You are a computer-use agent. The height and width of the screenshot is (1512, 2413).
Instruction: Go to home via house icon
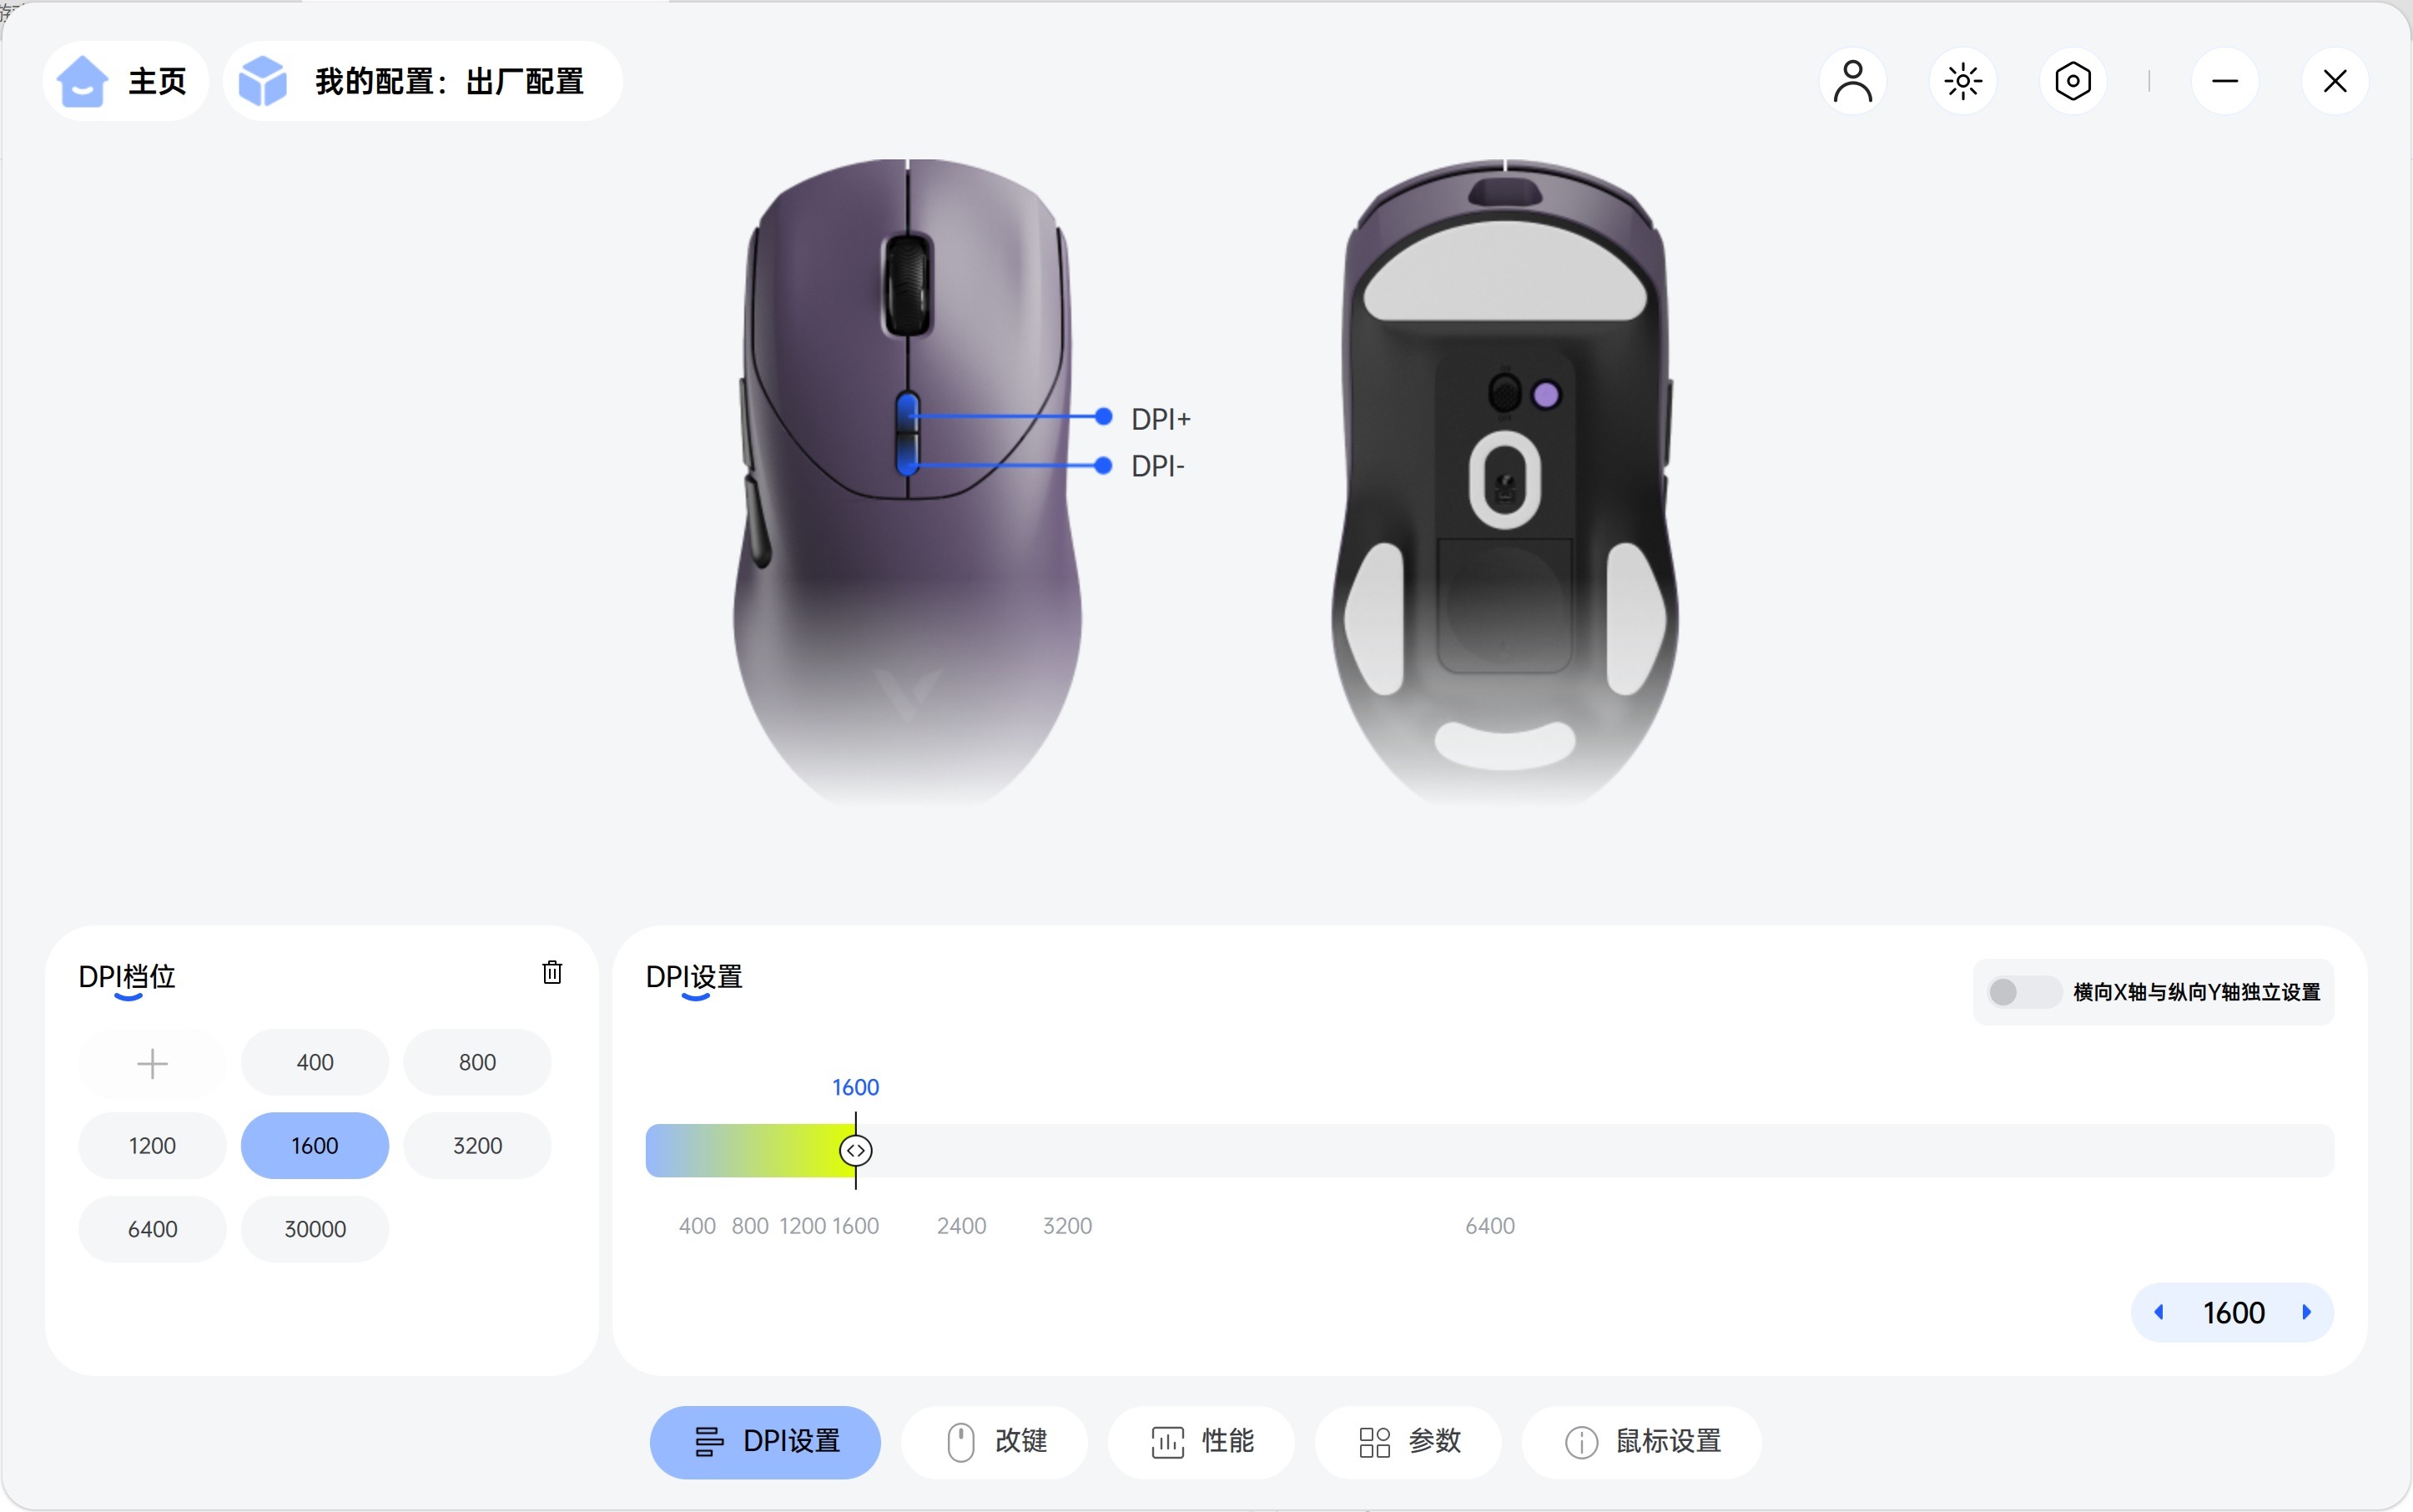82,81
